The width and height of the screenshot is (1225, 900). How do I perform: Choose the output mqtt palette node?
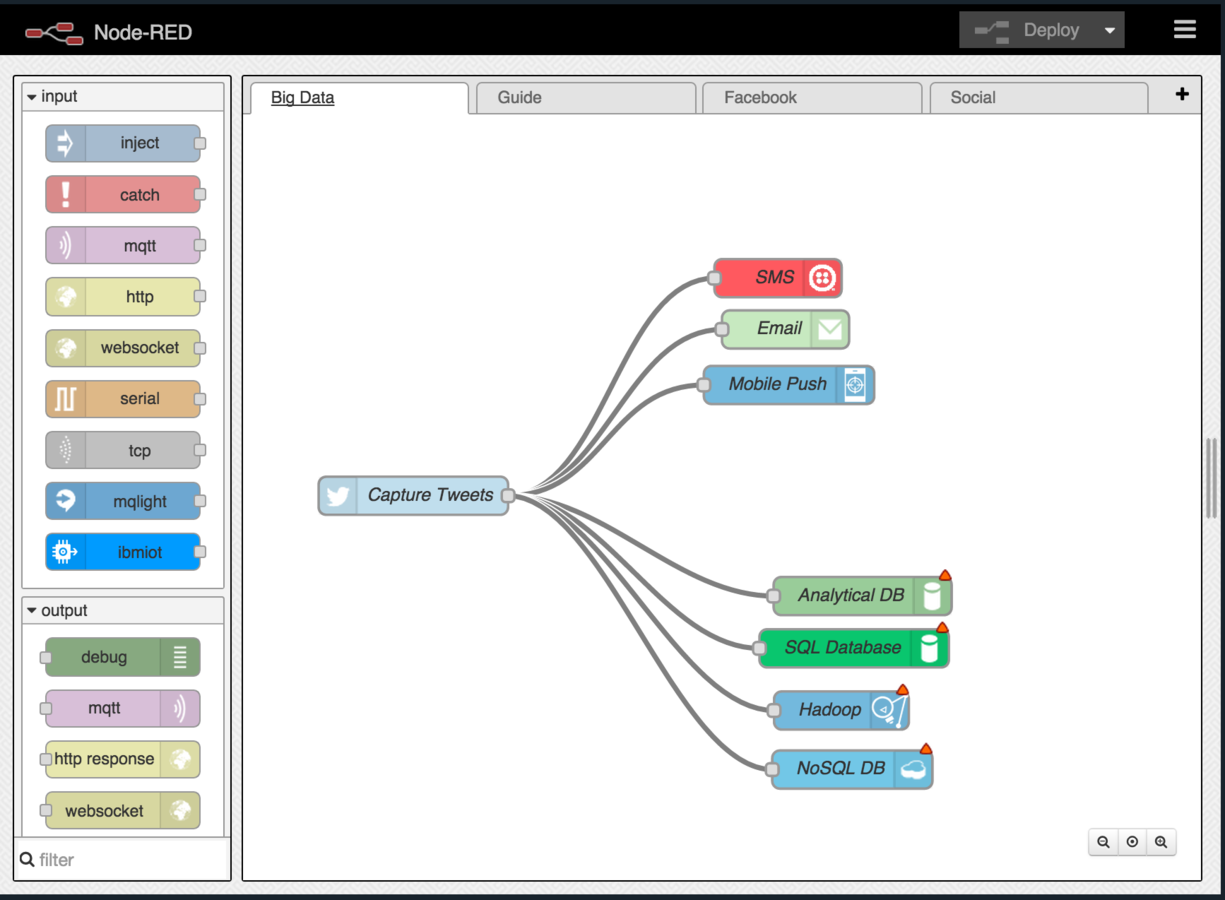pyautogui.click(x=123, y=708)
